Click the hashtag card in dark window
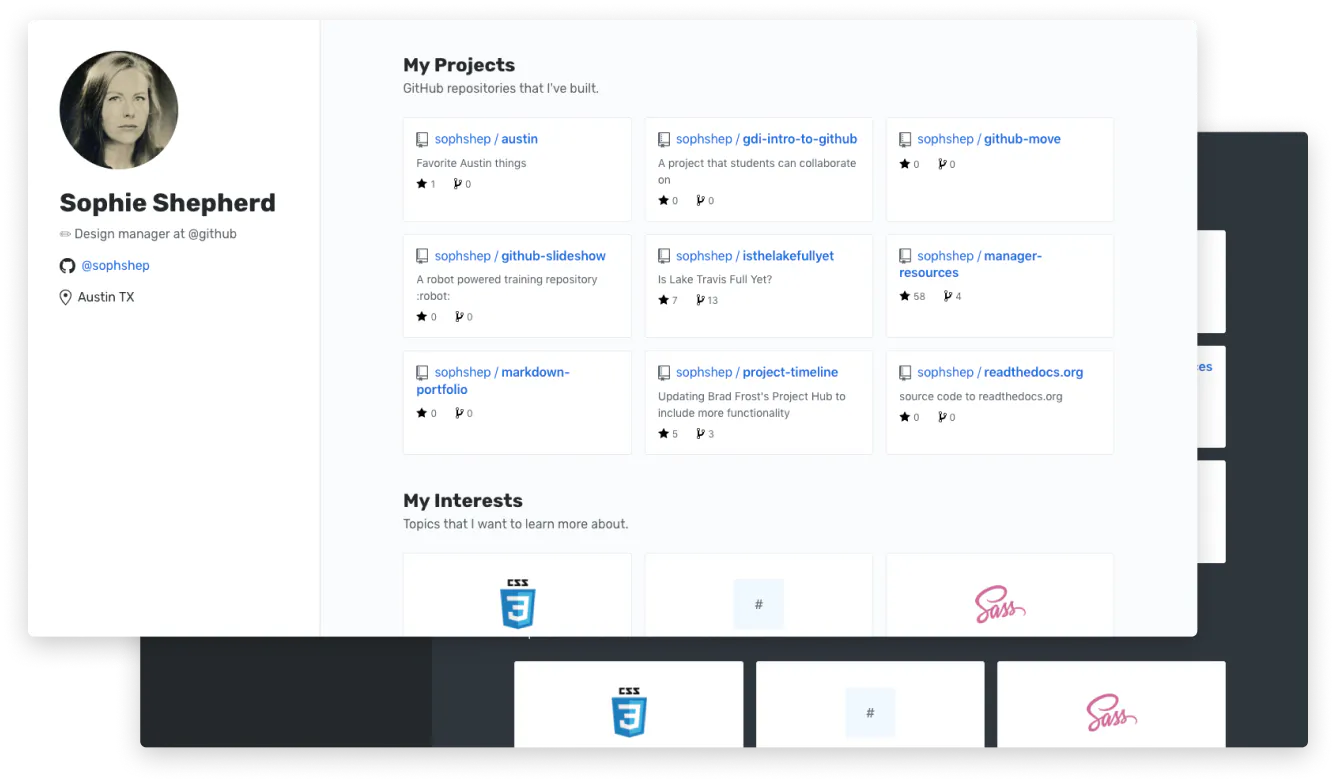The width and height of the screenshot is (1336, 784). tap(870, 704)
